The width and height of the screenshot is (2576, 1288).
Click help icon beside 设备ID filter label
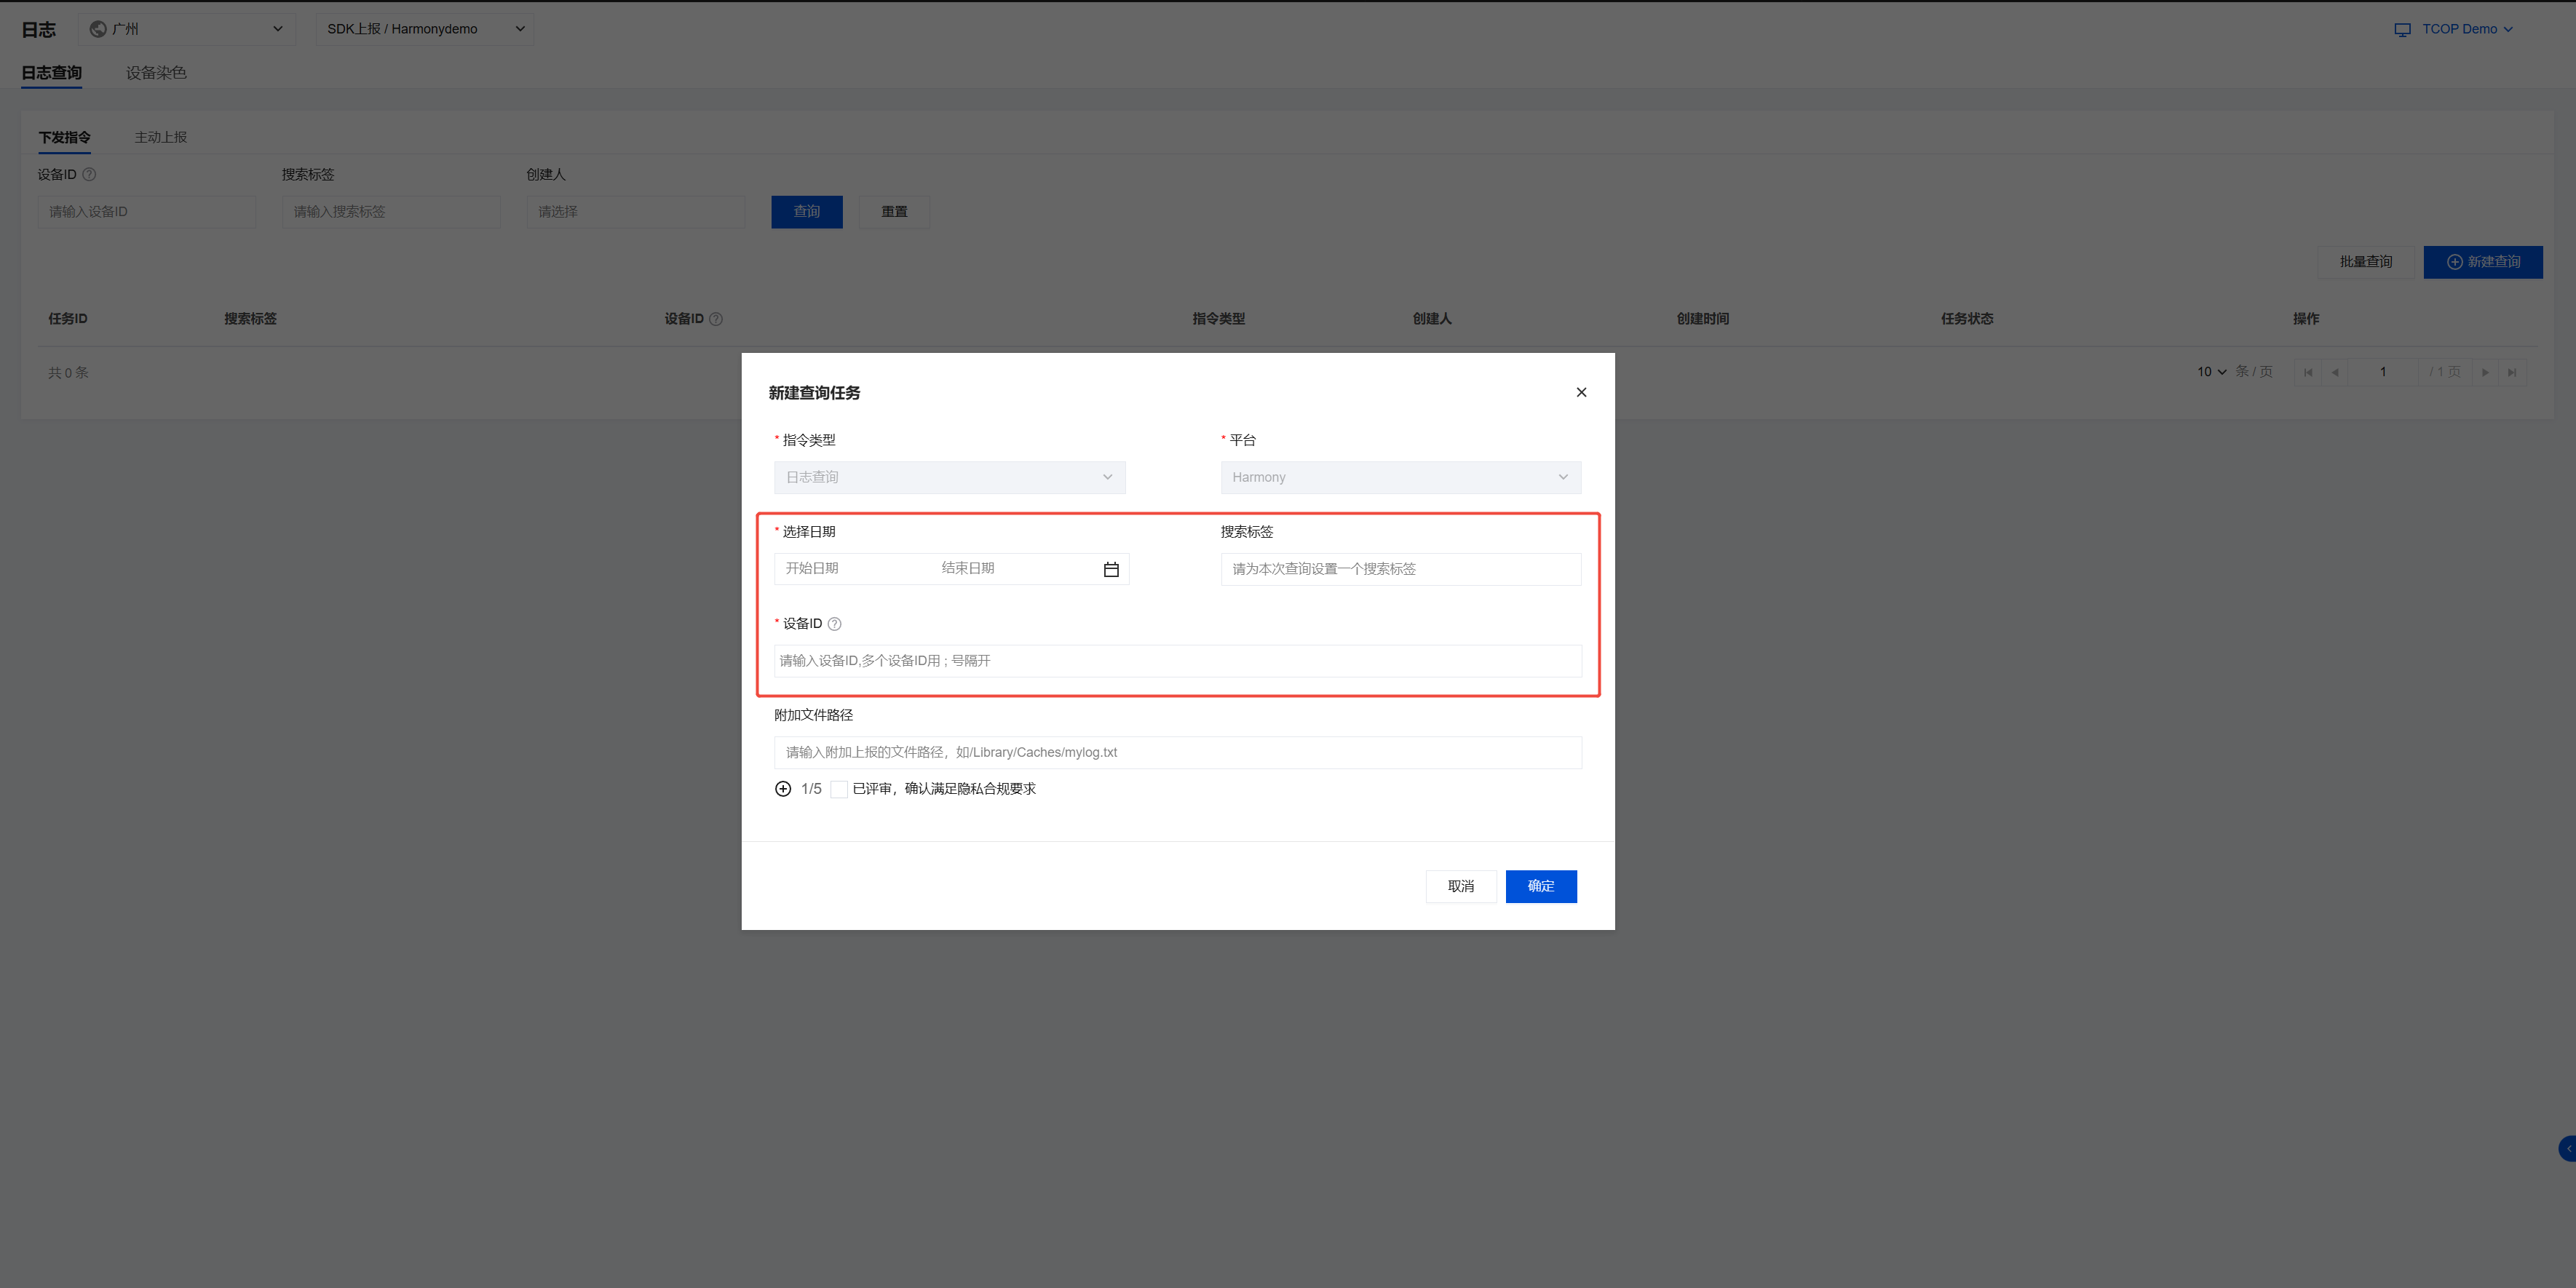(x=89, y=174)
